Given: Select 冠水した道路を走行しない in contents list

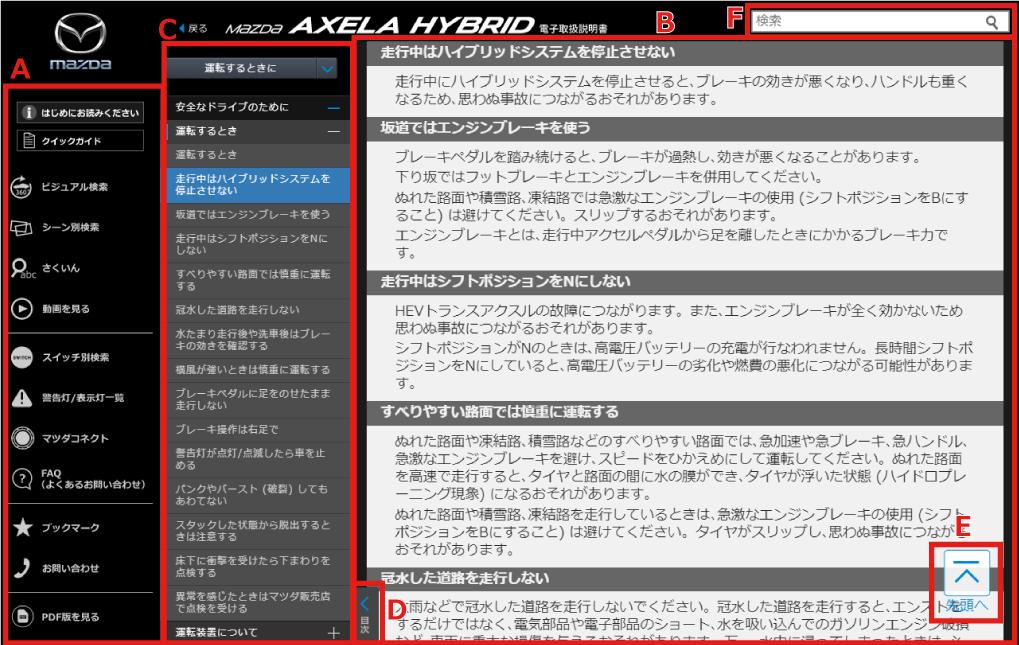Looking at the screenshot, I should tap(237, 310).
